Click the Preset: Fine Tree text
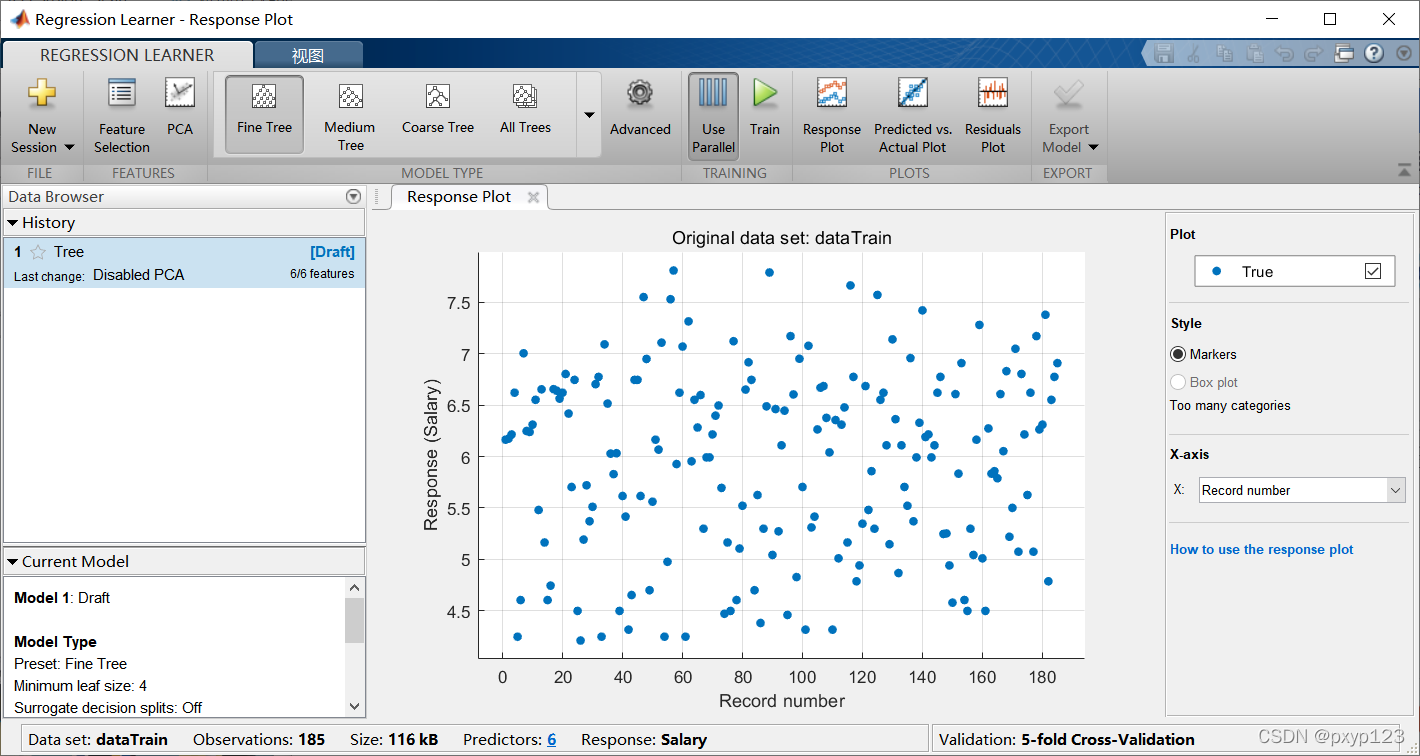Screen dimensions: 1420x756 (x=70, y=664)
